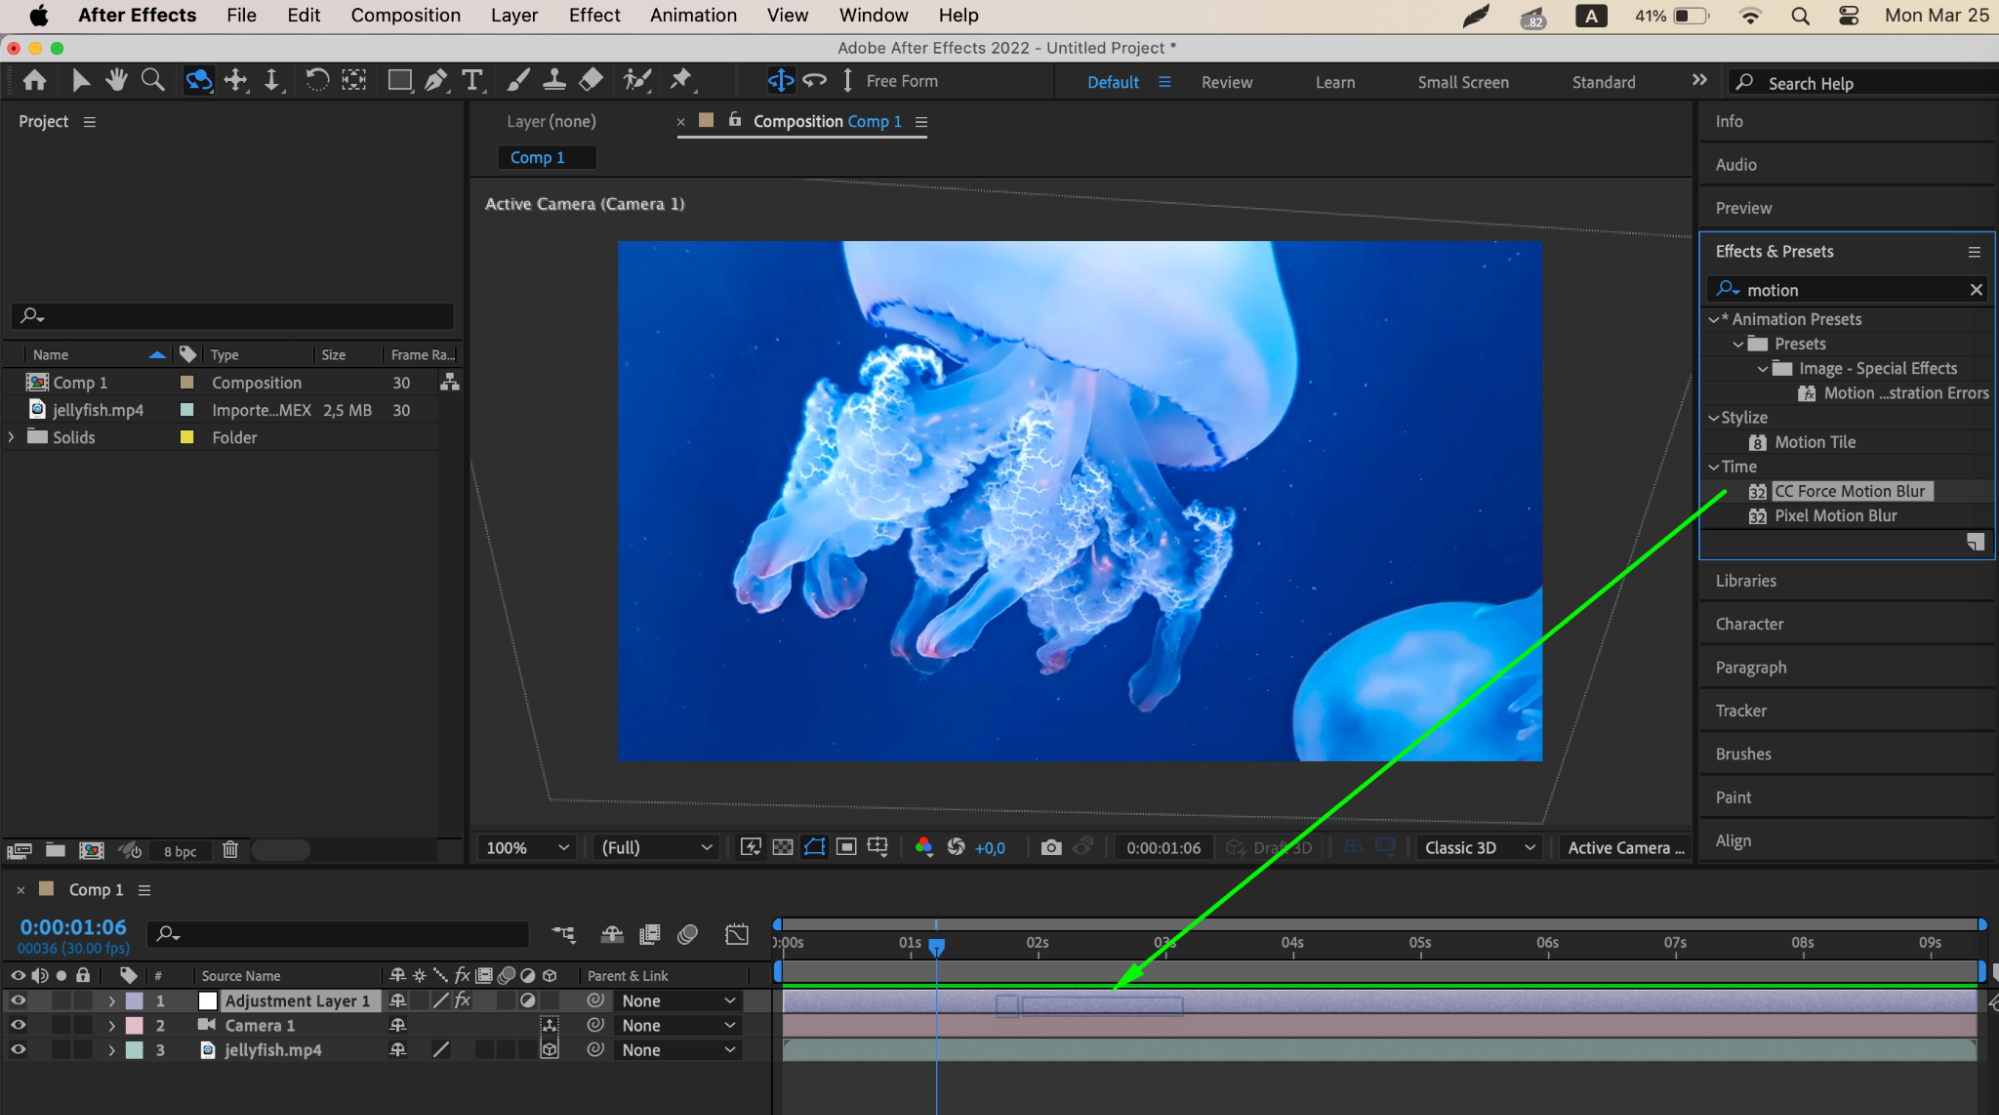Select the Puppet Pin tool

[x=681, y=80]
